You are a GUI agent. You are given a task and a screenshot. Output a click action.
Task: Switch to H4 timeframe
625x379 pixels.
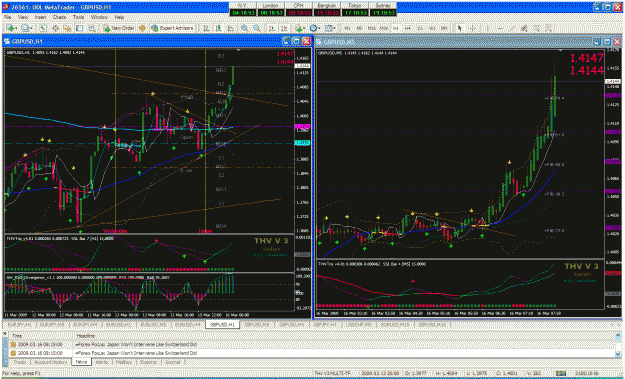[x=408, y=28]
